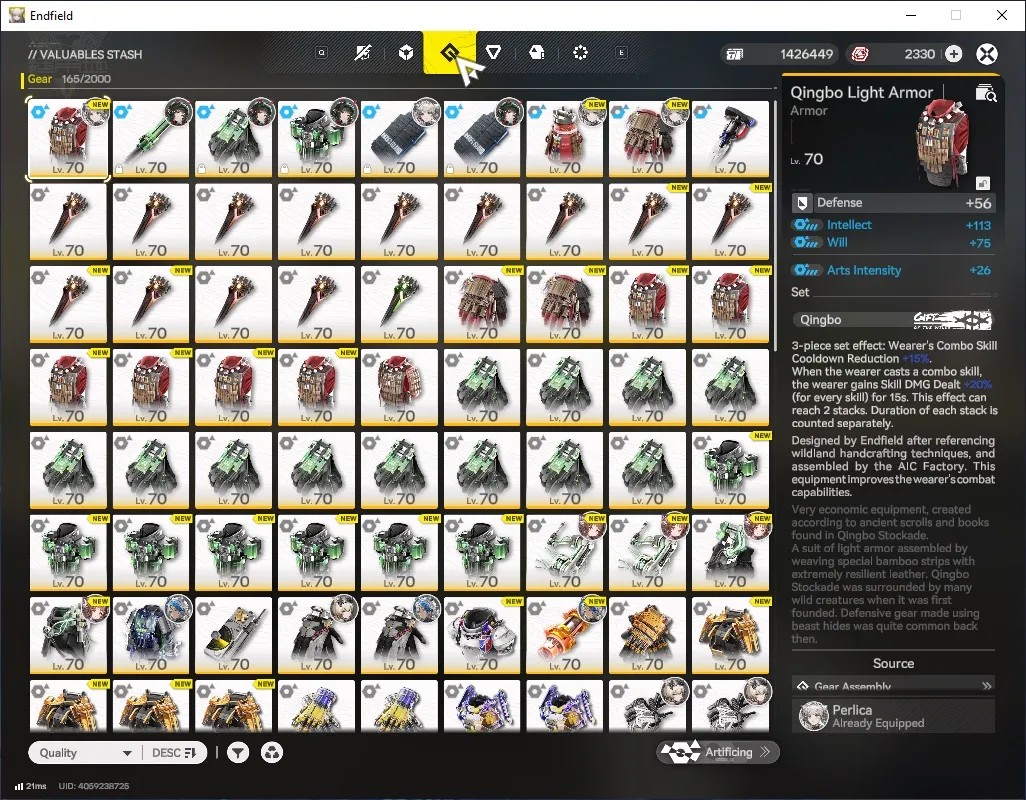This screenshot has height=800, width=1026.
Task: Select the green syringe gear in first row
Action: pos(151,139)
